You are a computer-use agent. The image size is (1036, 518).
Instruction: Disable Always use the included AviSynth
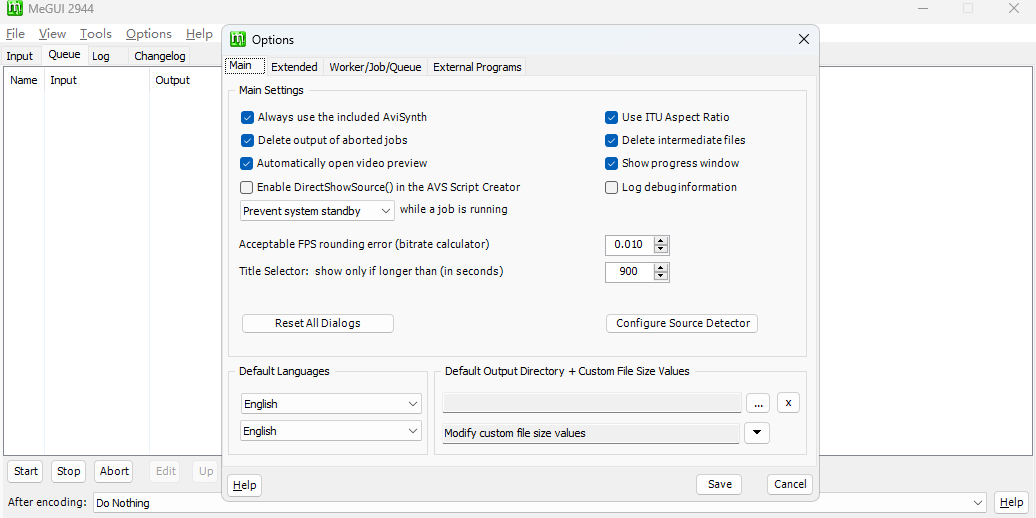[248, 117]
